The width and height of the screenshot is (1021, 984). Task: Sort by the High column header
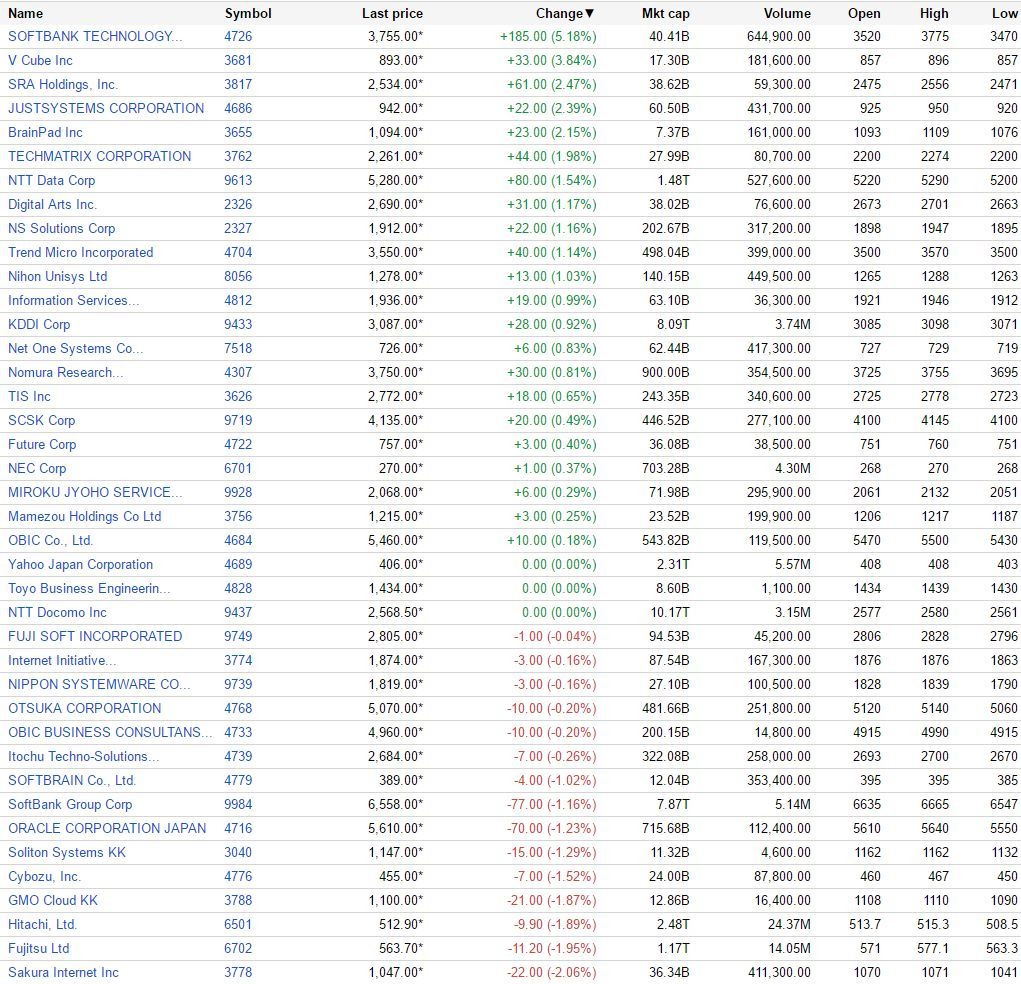point(934,13)
